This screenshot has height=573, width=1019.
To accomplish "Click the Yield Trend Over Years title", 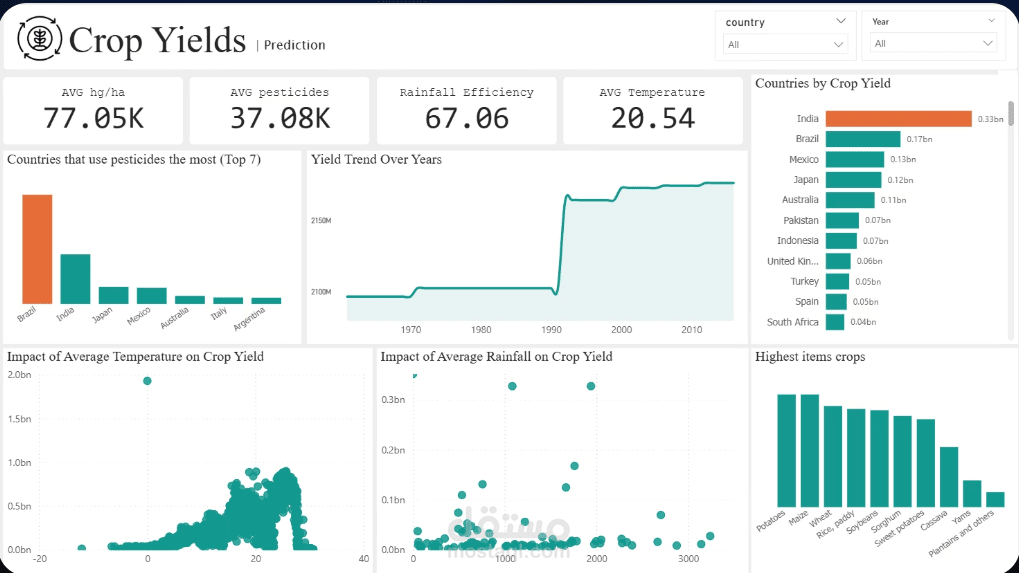I will coord(376,160).
